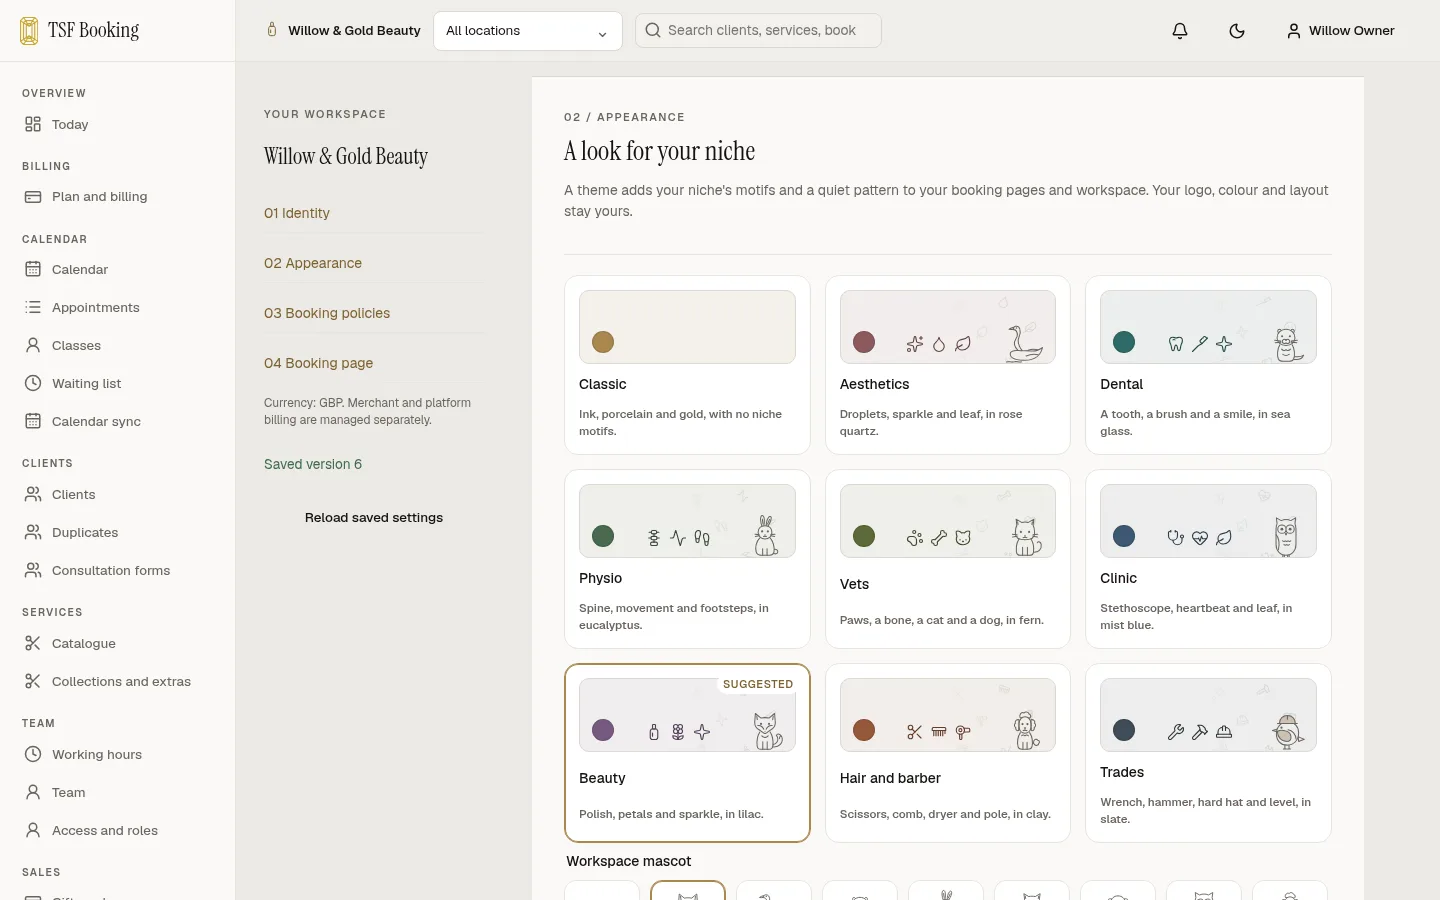Choose the Dental theme
Viewport: 1440px width, 900px height.
(x=1208, y=365)
